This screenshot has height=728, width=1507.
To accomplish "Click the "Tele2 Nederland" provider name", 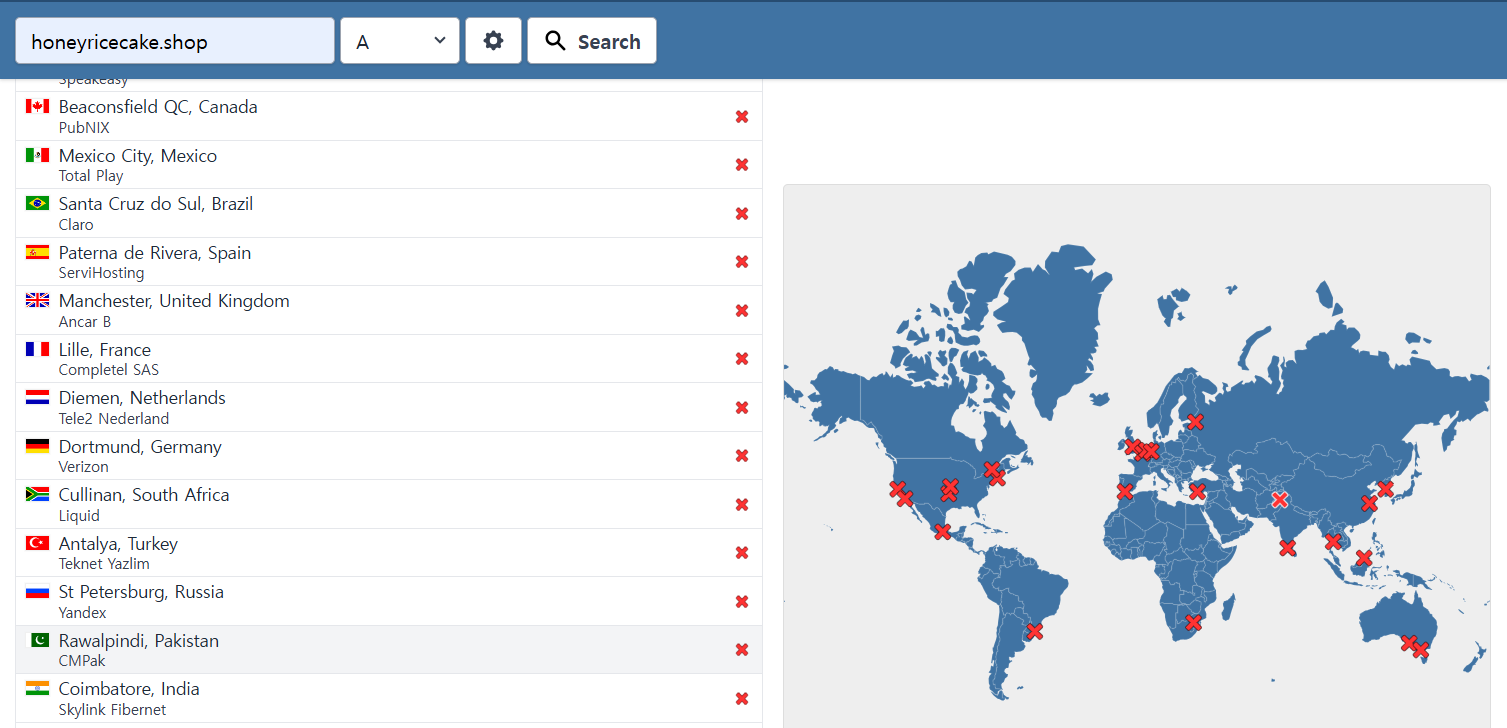I will point(114,419).
